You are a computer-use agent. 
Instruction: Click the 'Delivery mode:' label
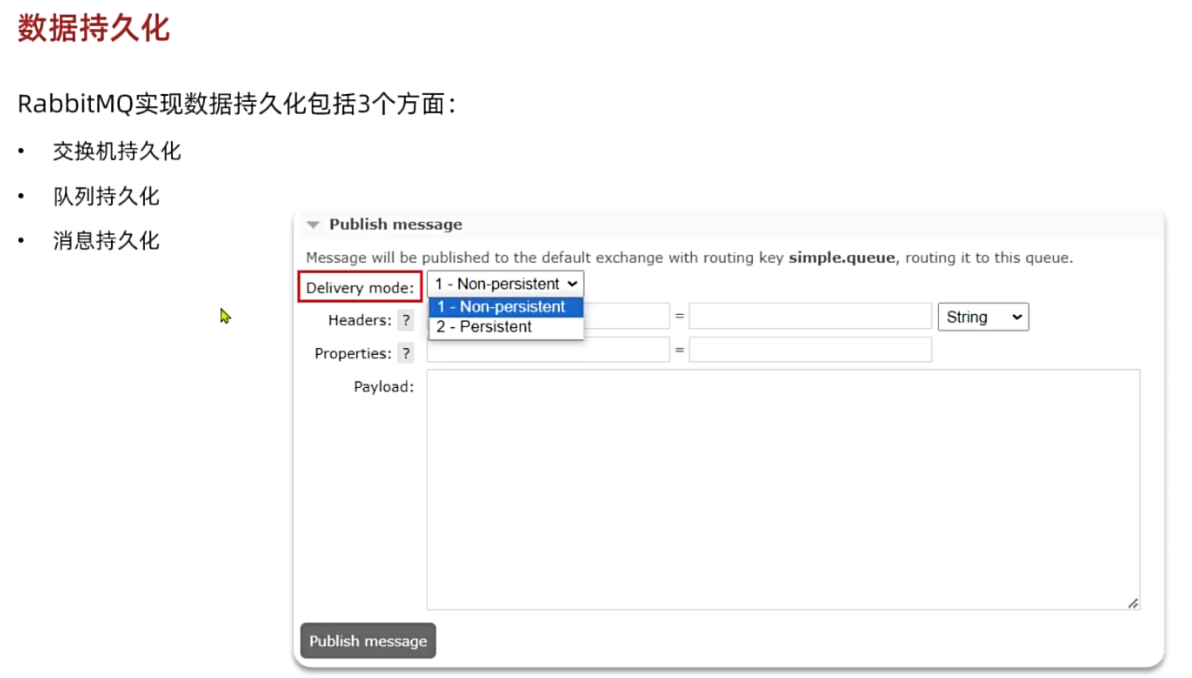[x=360, y=287]
